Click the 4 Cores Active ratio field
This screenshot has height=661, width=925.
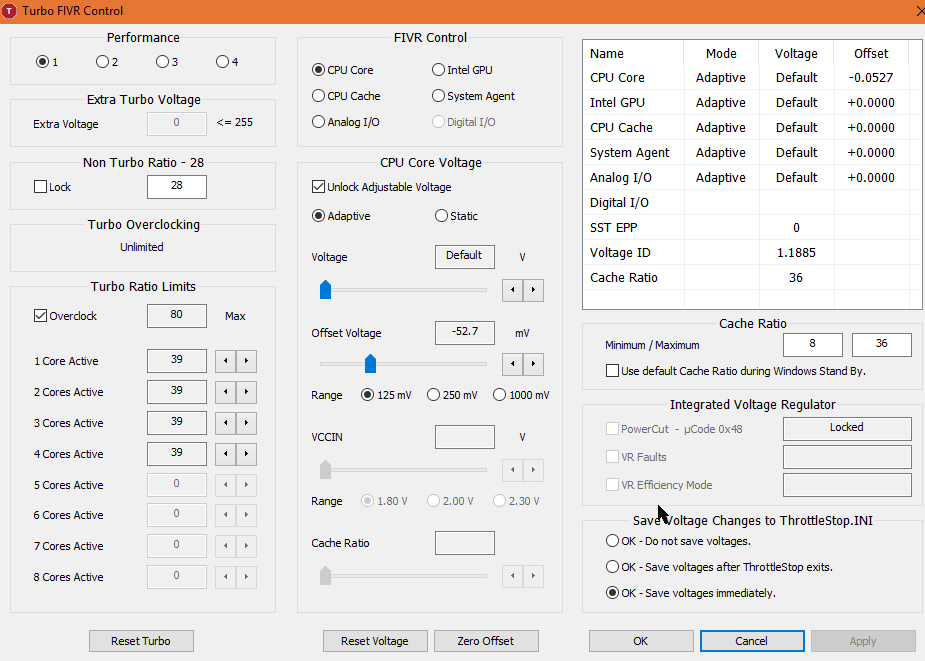(x=177, y=453)
